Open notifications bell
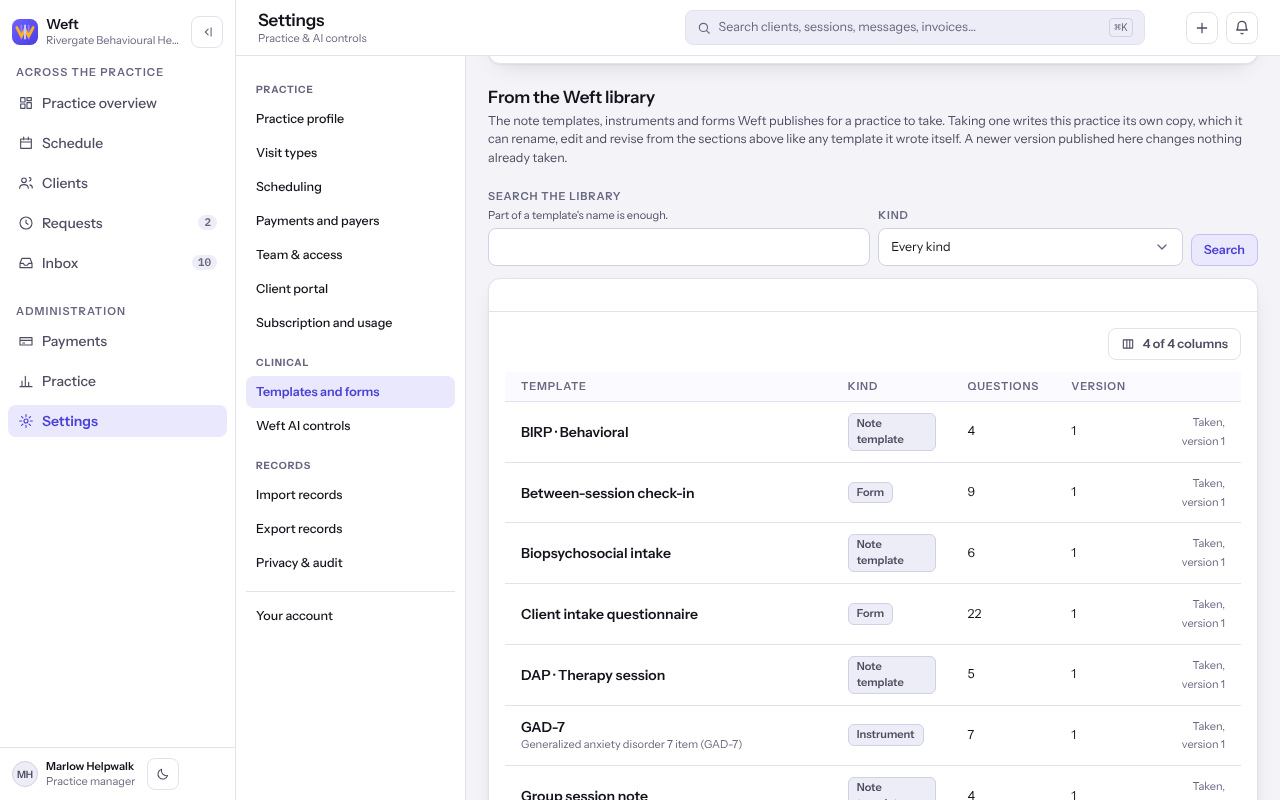The image size is (1280, 800). 1242,28
